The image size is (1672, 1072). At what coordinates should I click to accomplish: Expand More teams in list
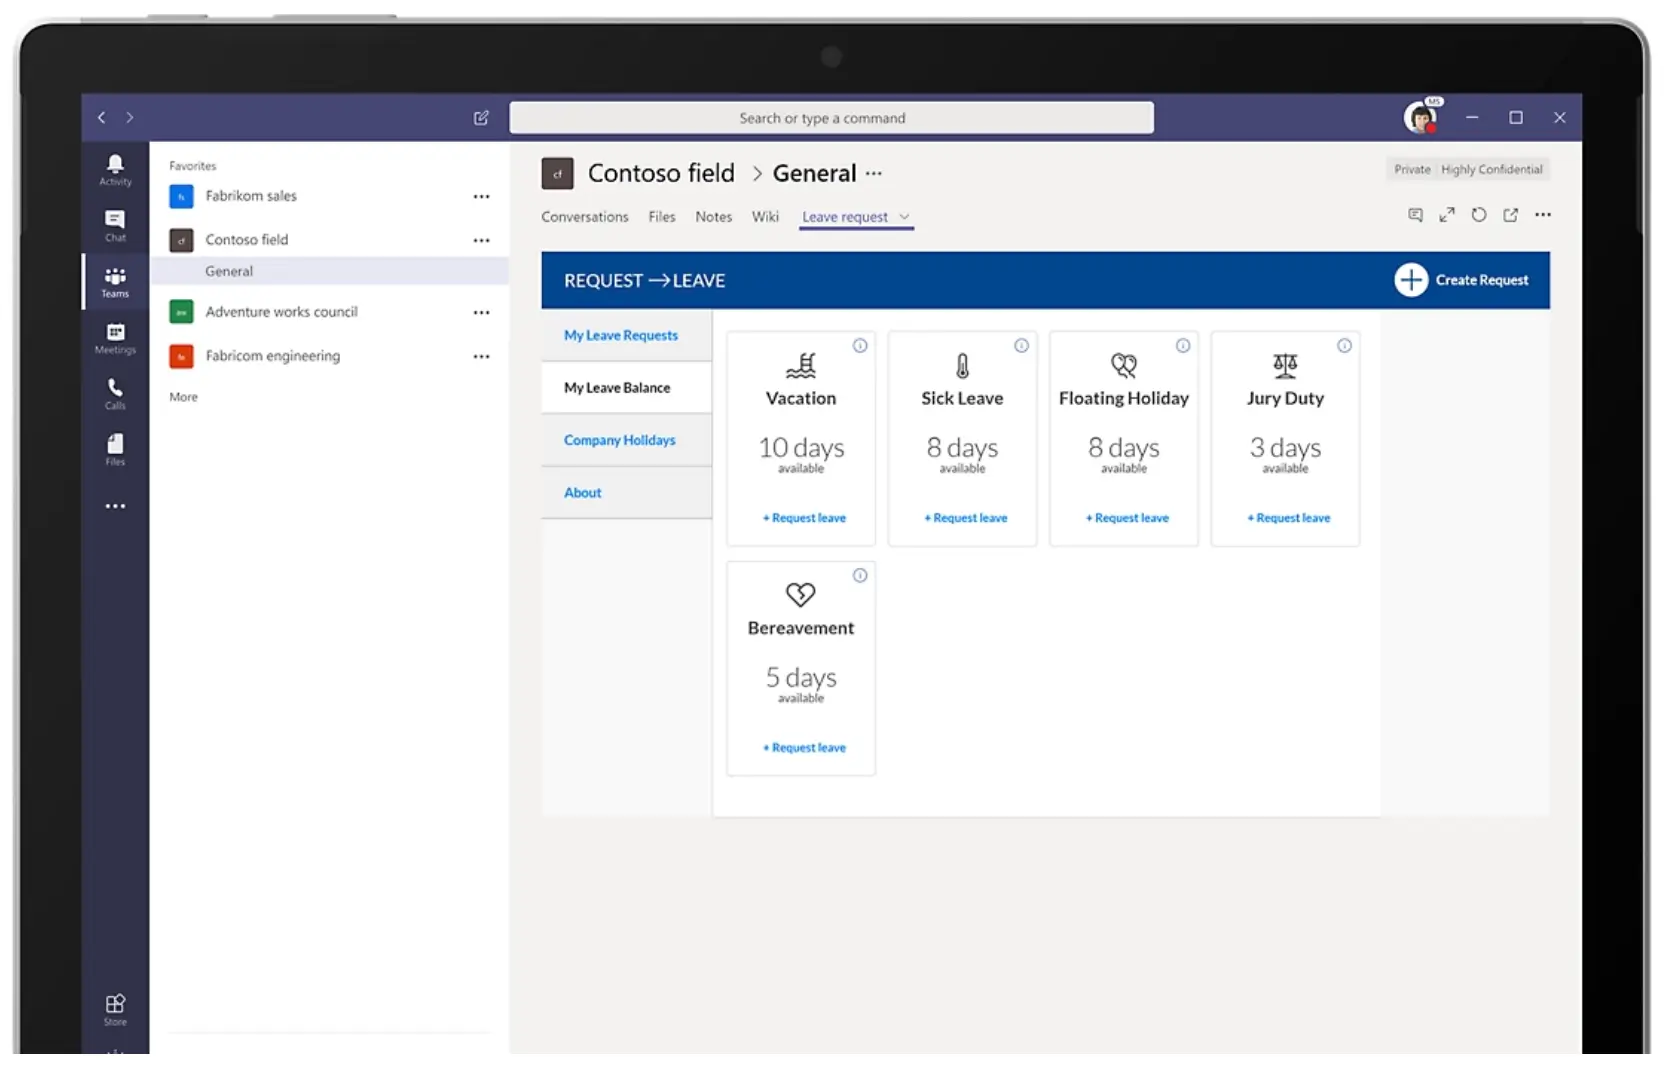183,397
